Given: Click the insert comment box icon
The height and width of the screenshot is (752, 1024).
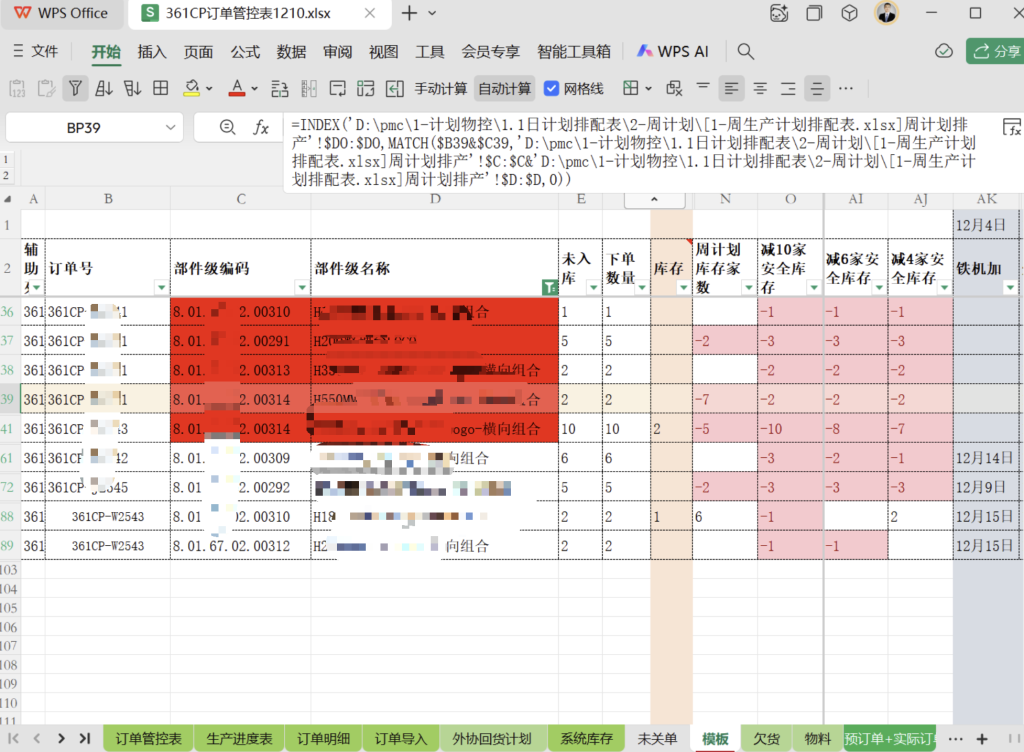Looking at the screenshot, I should (338, 88).
